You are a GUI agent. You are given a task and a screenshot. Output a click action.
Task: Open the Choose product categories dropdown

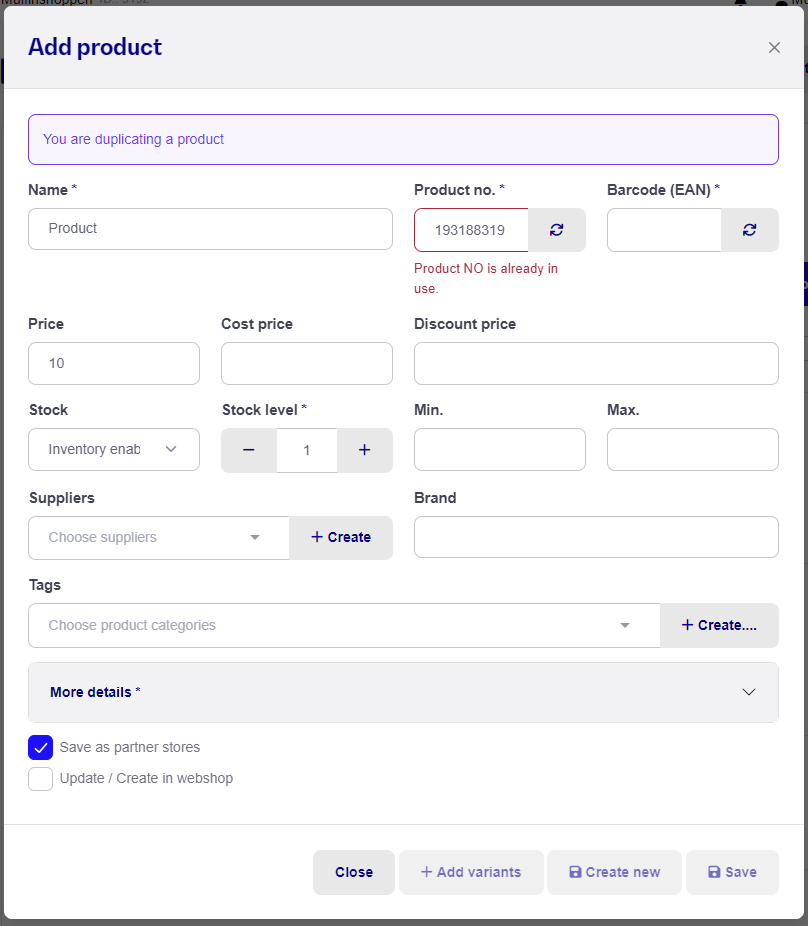tap(344, 625)
